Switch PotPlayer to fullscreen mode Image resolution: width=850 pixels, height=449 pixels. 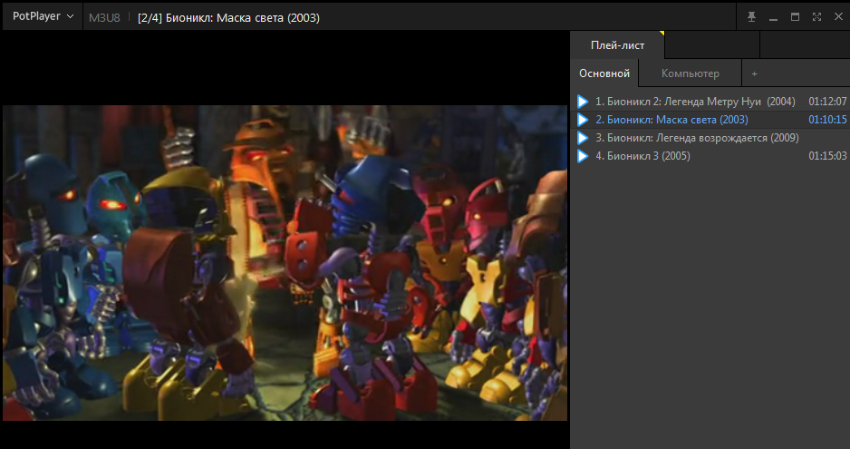[816, 17]
